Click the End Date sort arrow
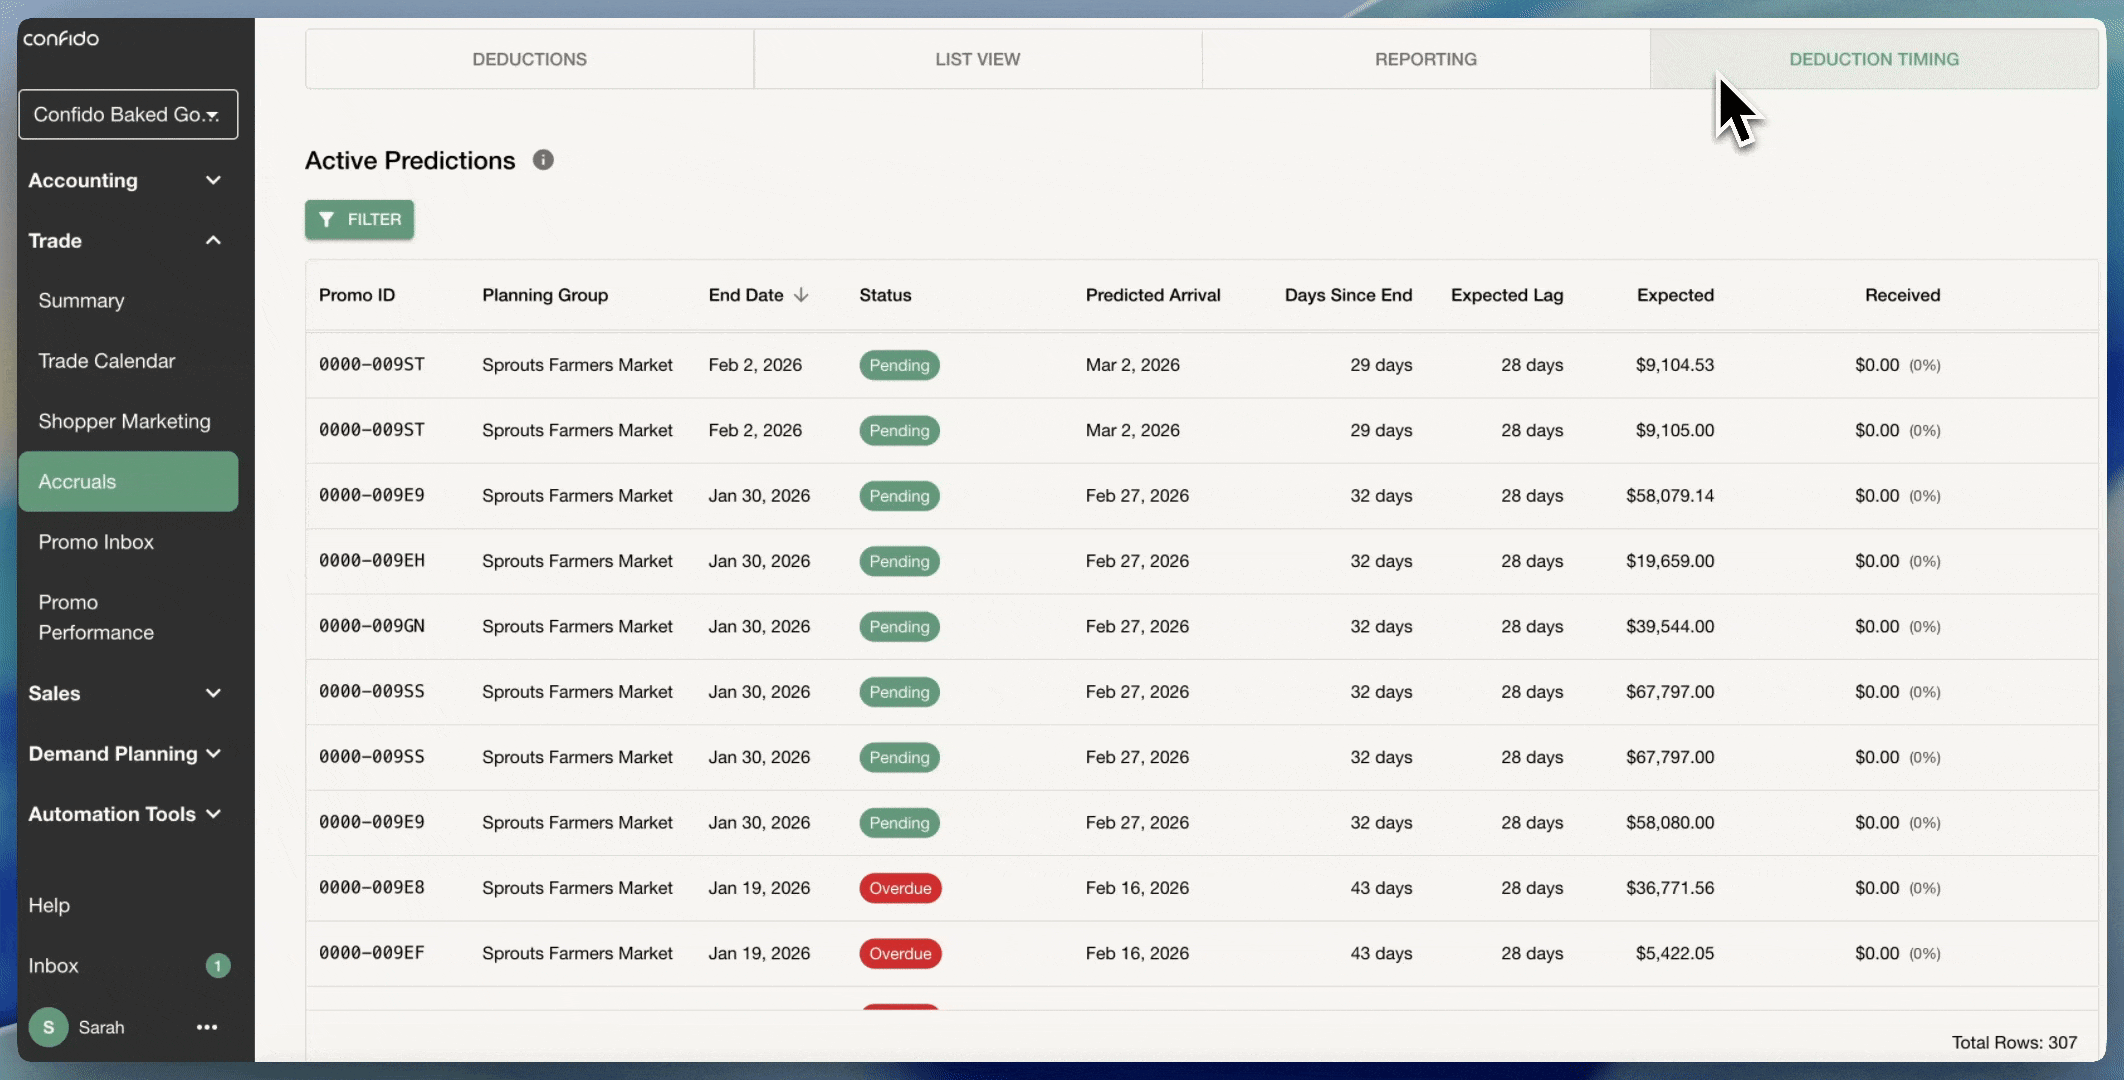The image size is (2124, 1080). point(801,295)
